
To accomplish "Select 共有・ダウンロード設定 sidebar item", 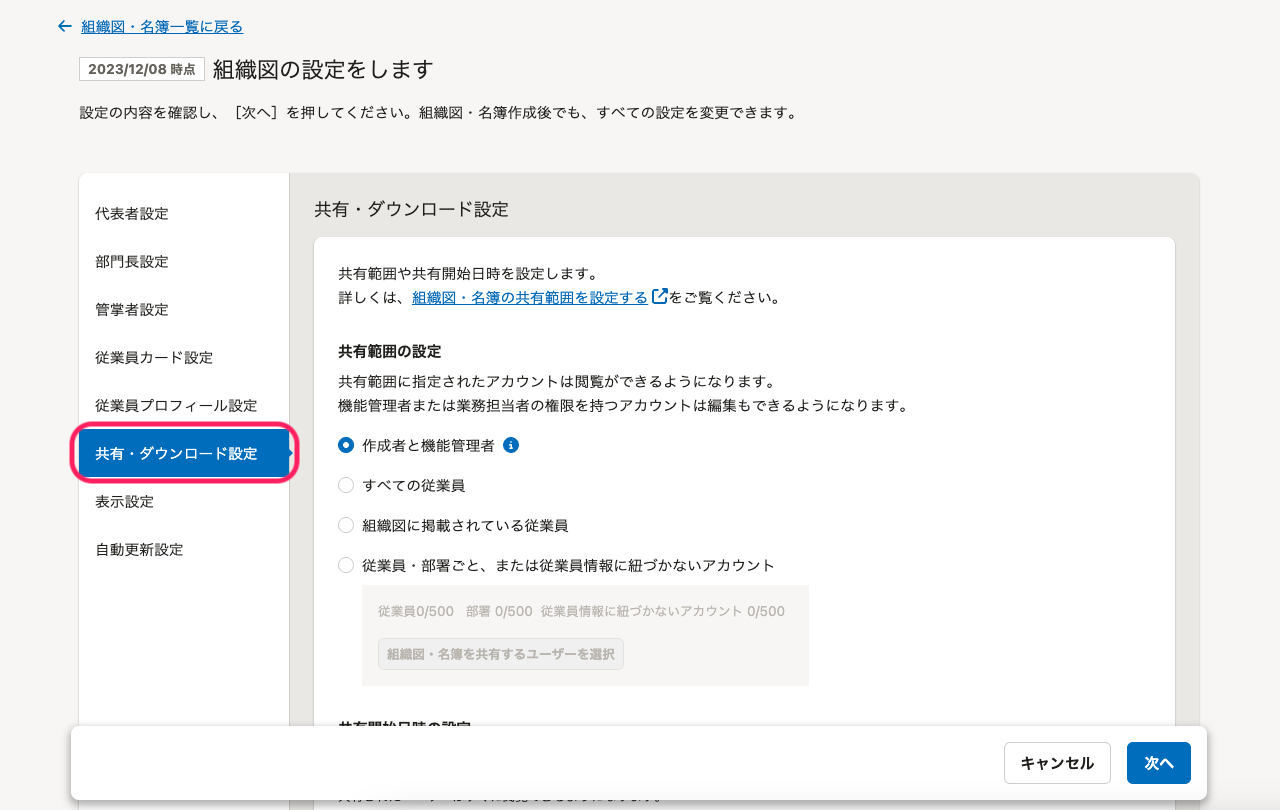I will 176,454.
